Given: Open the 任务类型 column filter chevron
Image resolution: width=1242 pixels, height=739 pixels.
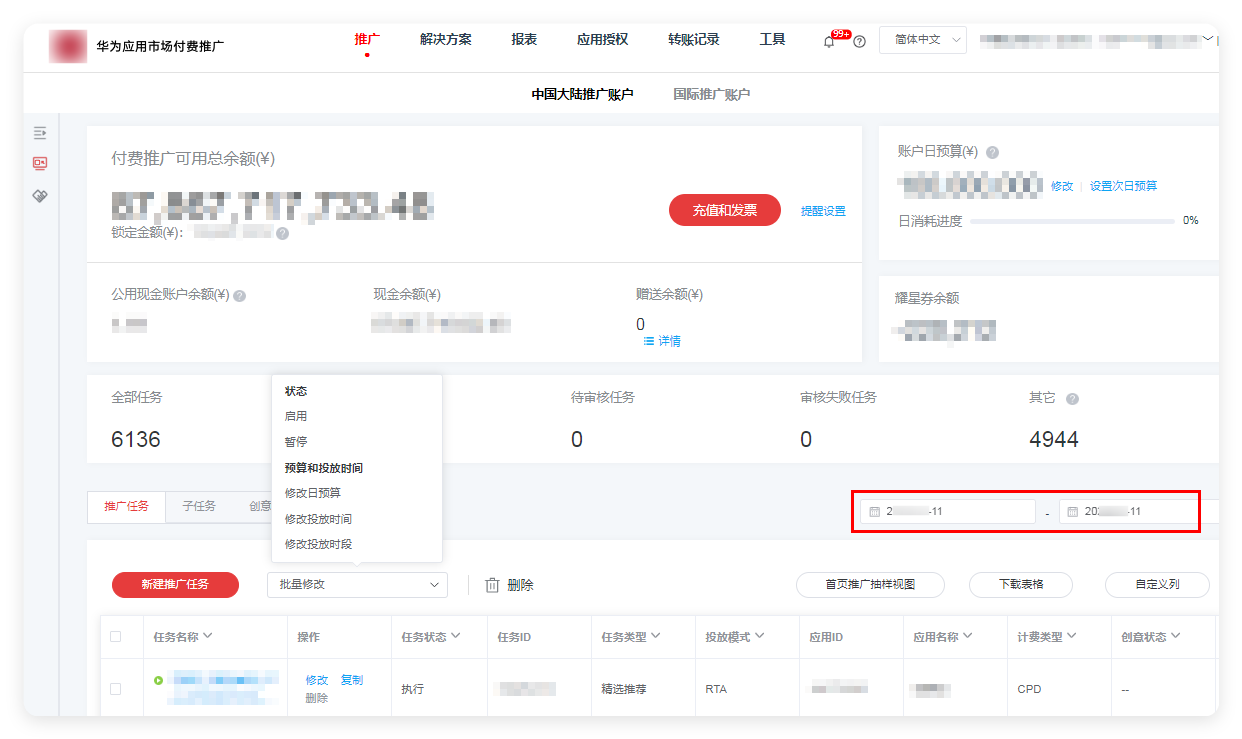Looking at the screenshot, I should click(656, 636).
